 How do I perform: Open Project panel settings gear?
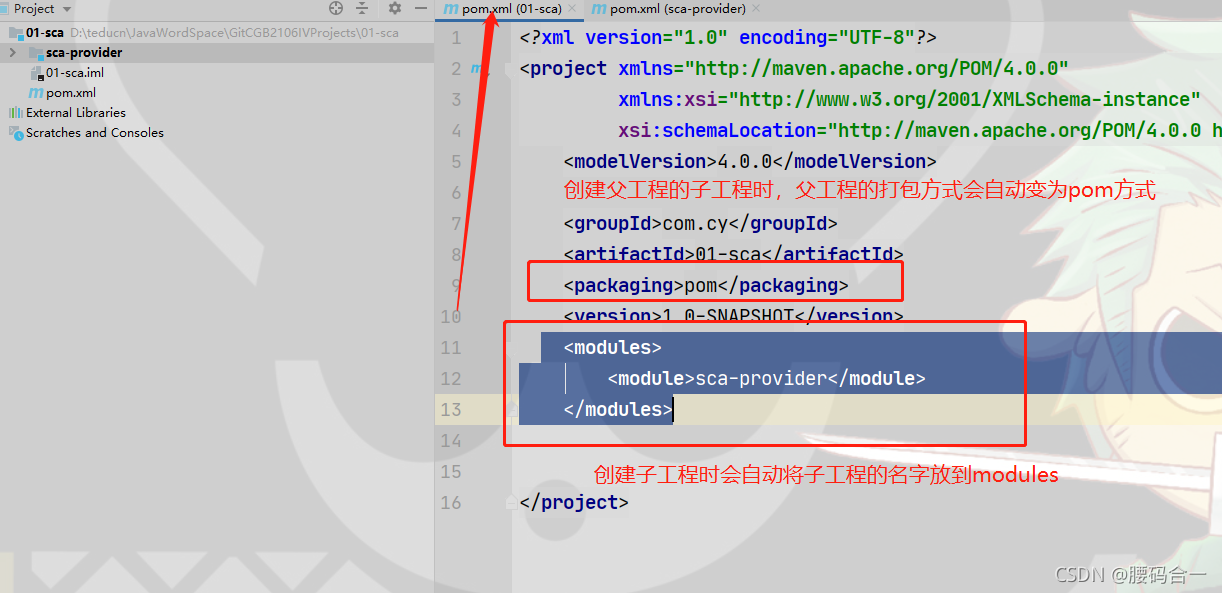pyautogui.click(x=394, y=8)
